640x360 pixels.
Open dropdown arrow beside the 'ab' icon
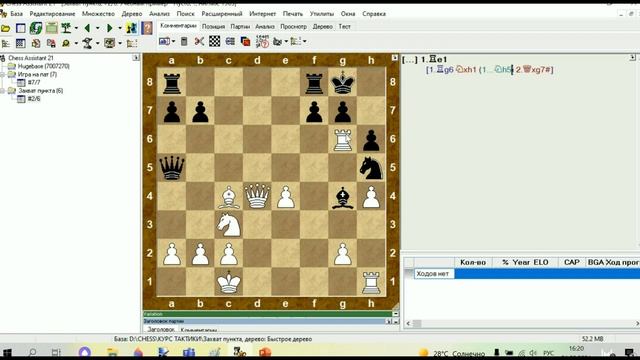point(173,42)
